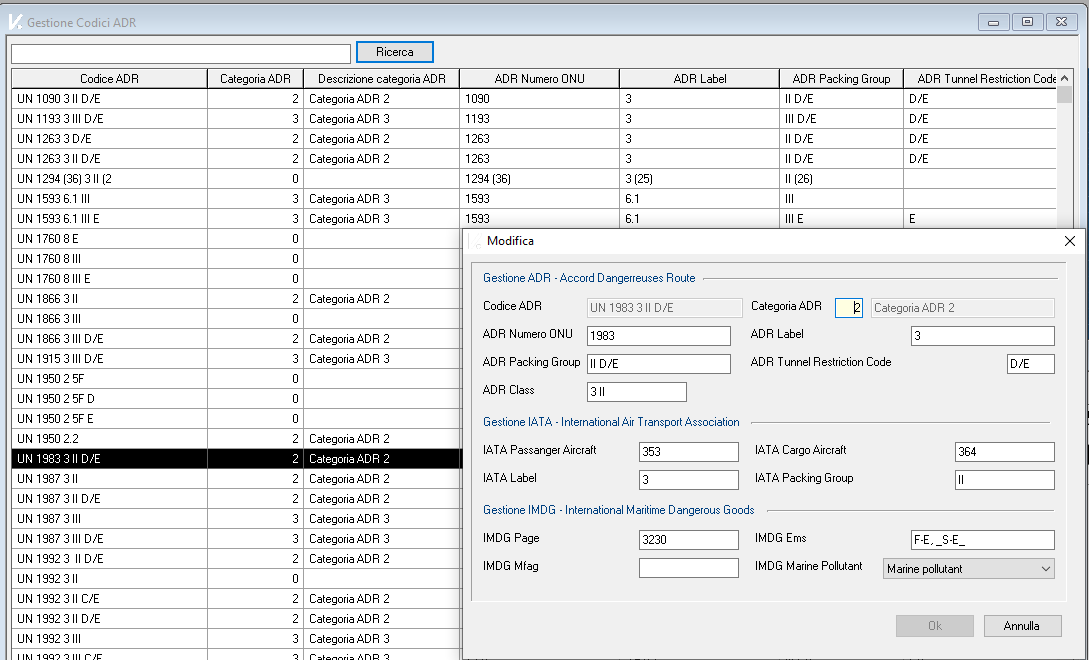Focus the ADR Label text field

pyautogui.click(x=982, y=336)
